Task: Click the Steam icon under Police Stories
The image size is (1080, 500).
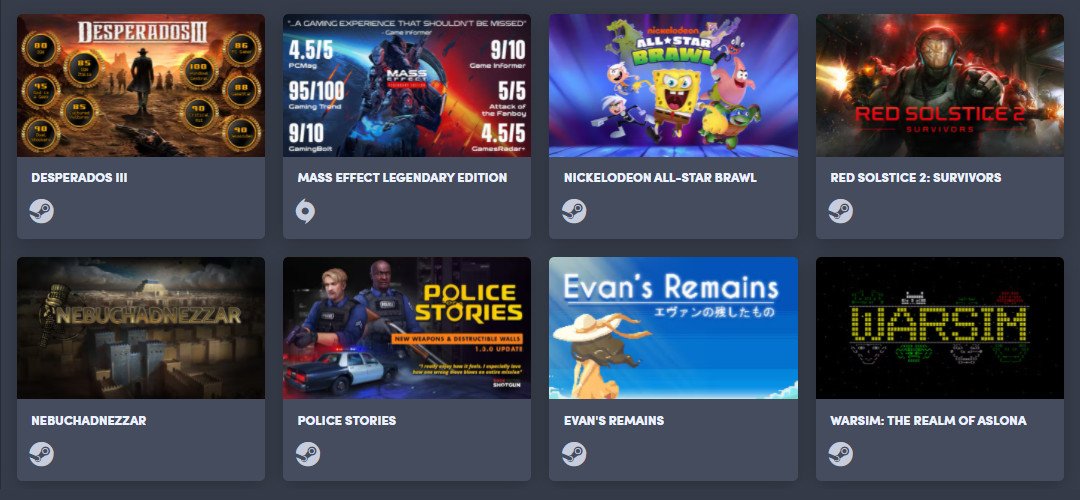Action: 308,454
